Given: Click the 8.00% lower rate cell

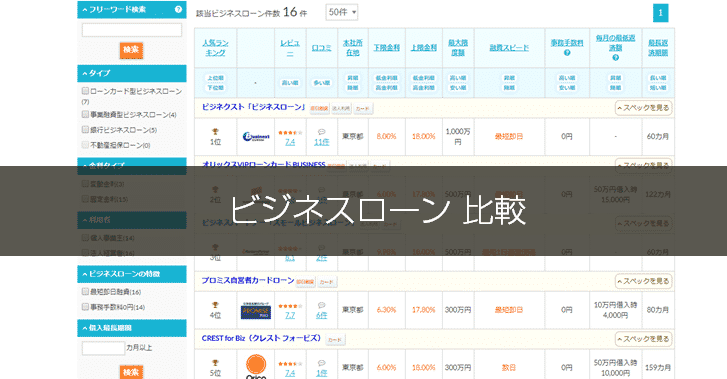Looking at the screenshot, I should (x=386, y=136).
